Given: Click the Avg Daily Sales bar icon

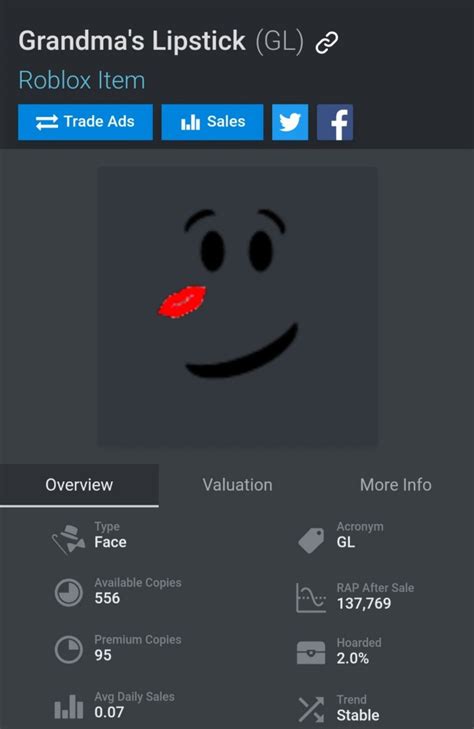Looking at the screenshot, I should point(69,706).
